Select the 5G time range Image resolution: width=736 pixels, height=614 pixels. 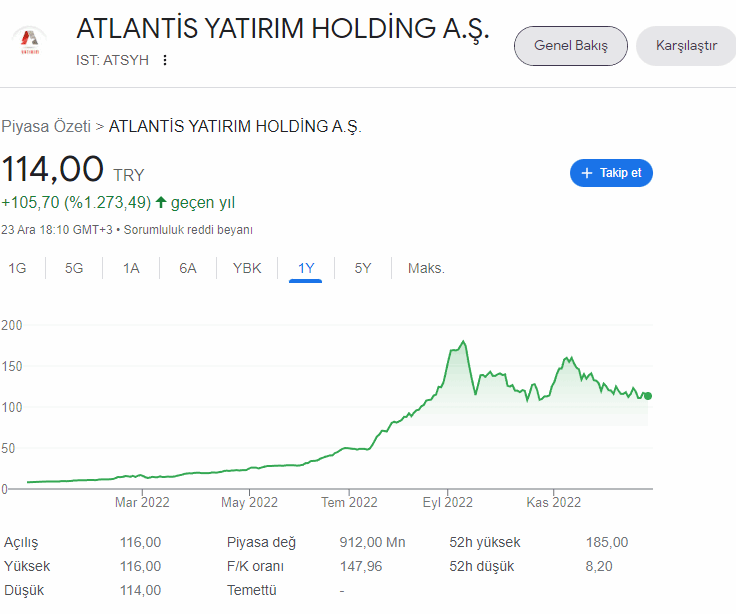(x=74, y=268)
